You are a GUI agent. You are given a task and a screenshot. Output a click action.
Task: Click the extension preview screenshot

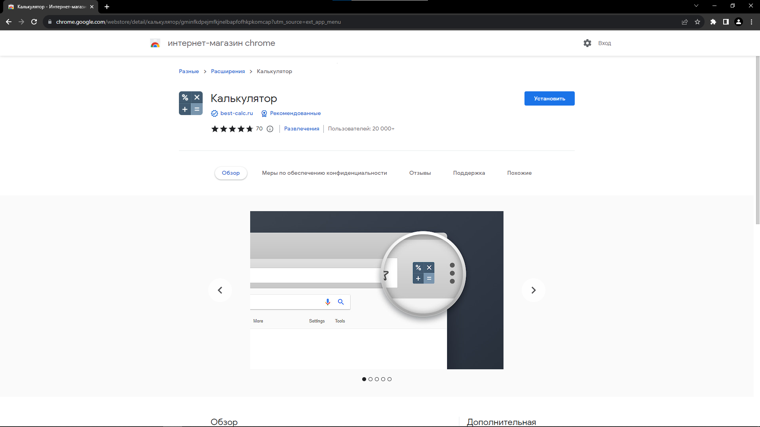(x=377, y=290)
